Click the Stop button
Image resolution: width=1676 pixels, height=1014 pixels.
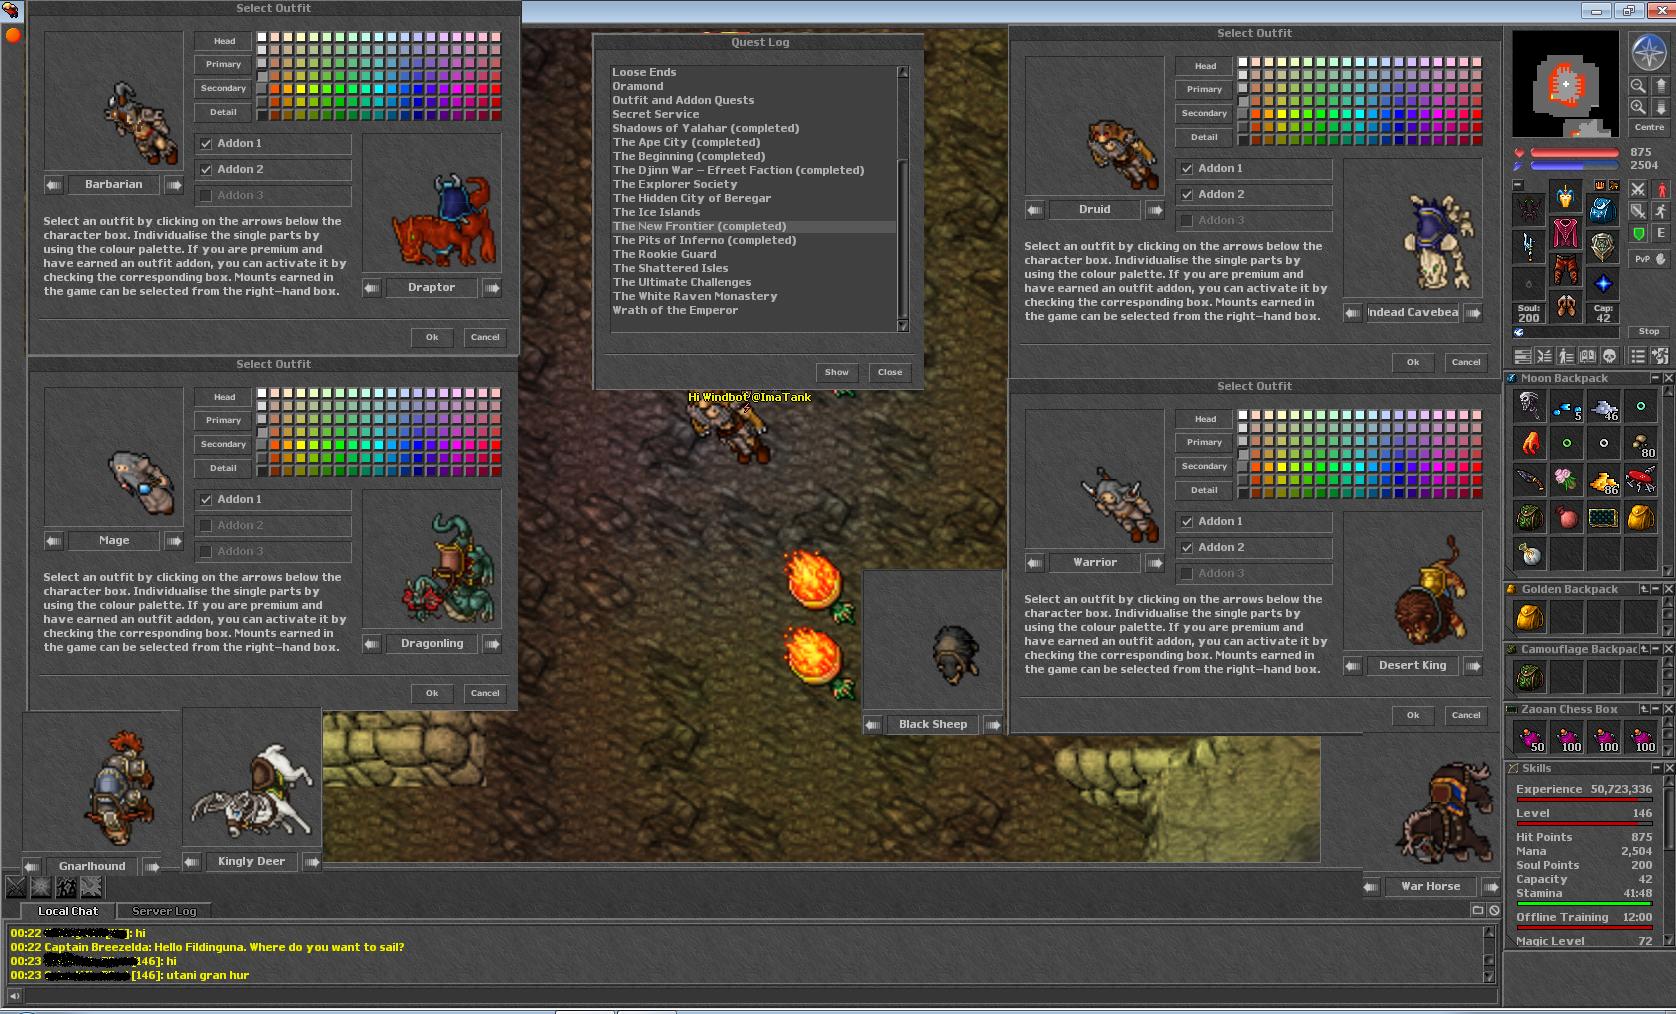click(x=1649, y=332)
